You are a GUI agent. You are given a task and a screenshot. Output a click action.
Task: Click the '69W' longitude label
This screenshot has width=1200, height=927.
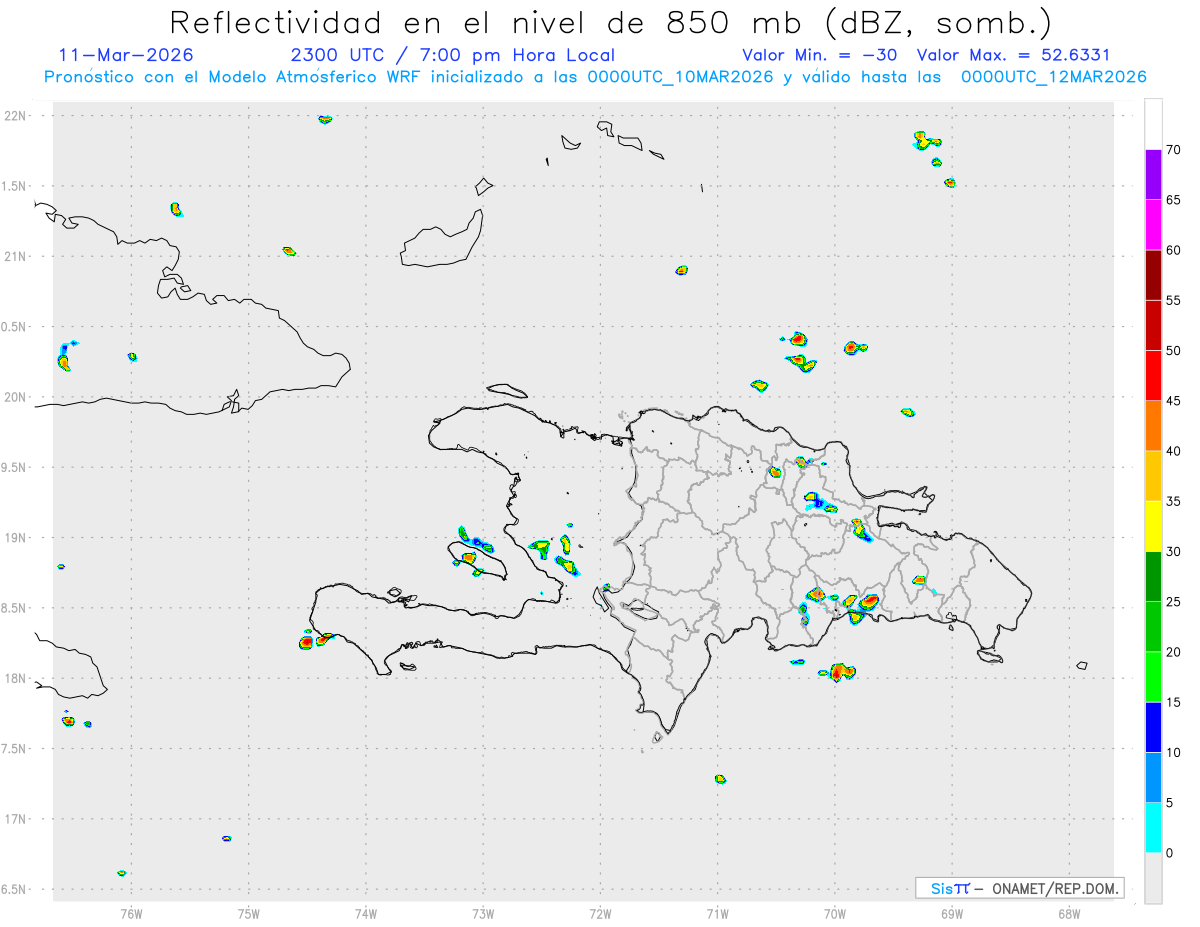coord(952,913)
